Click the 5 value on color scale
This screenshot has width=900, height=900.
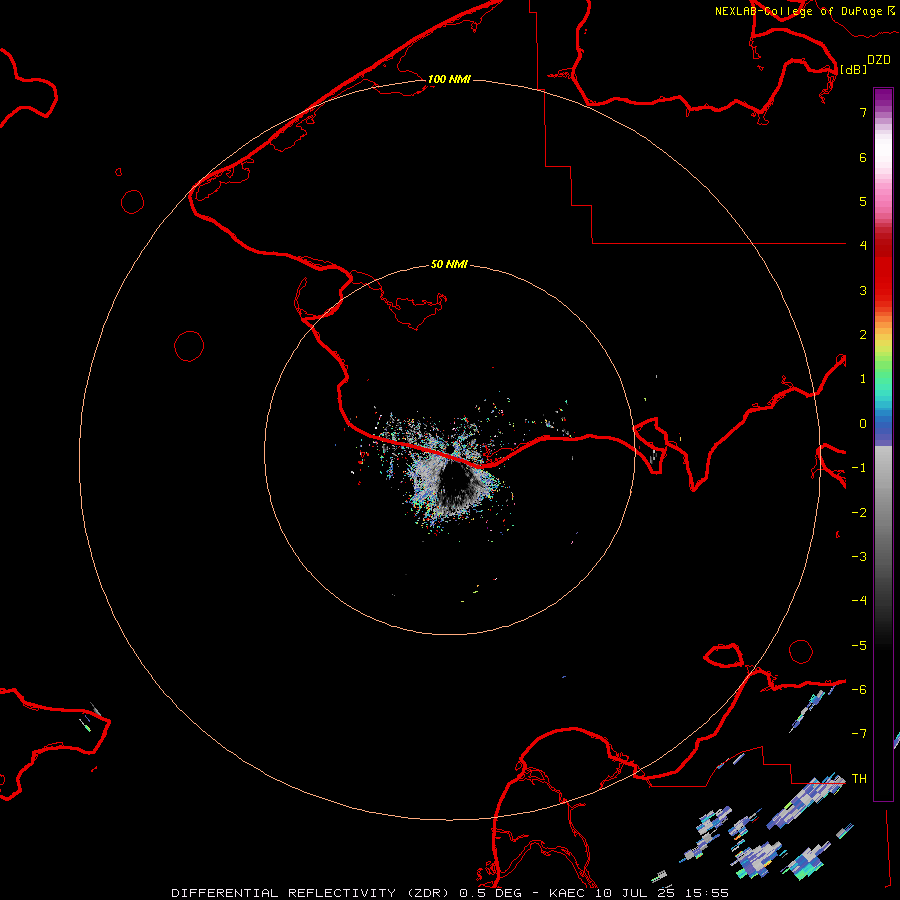(863, 201)
